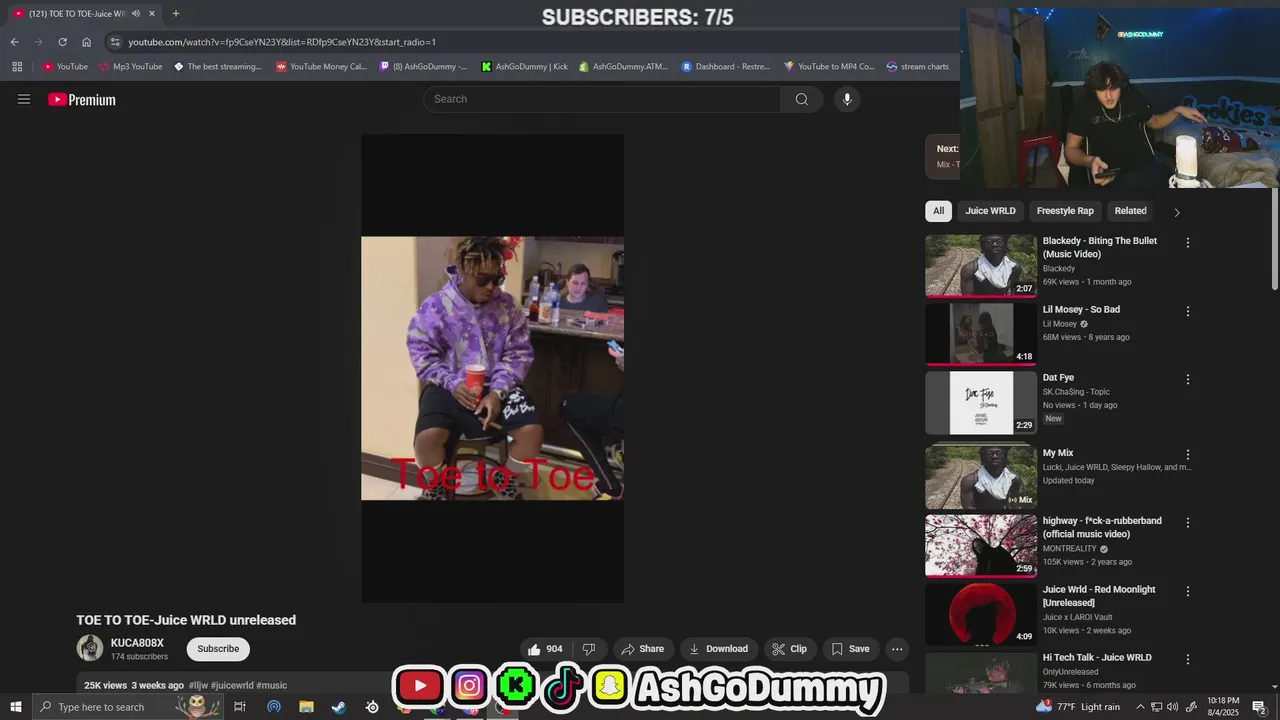The width and height of the screenshot is (1280, 720).
Task: Open the Windows Start menu
Action: coord(15,707)
